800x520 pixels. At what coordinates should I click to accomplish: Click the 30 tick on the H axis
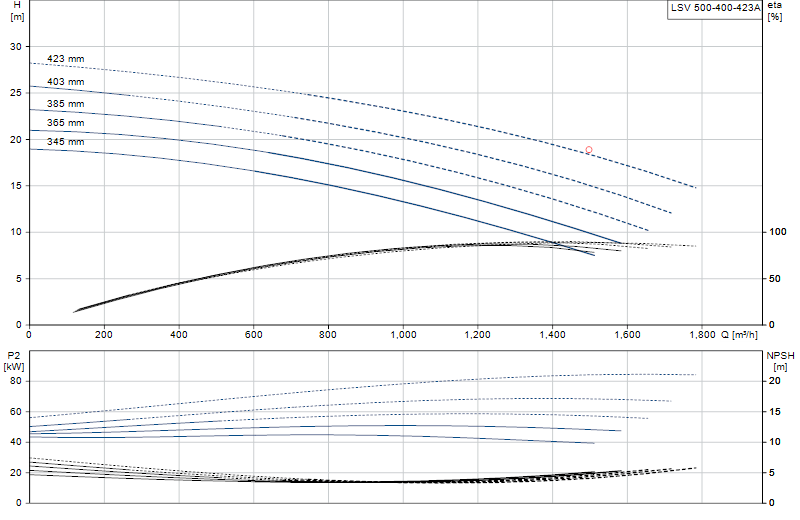click(x=16, y=46)
